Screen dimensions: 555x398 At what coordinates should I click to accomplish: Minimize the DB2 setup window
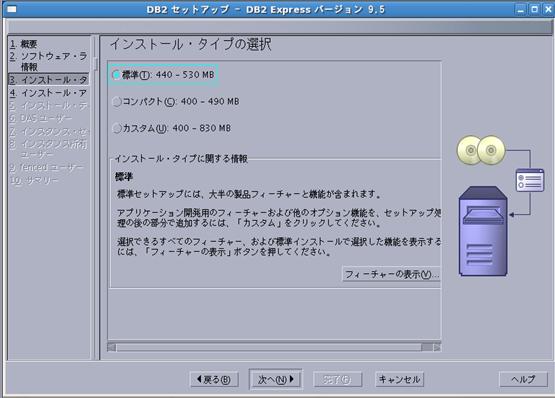coord(520,9)
